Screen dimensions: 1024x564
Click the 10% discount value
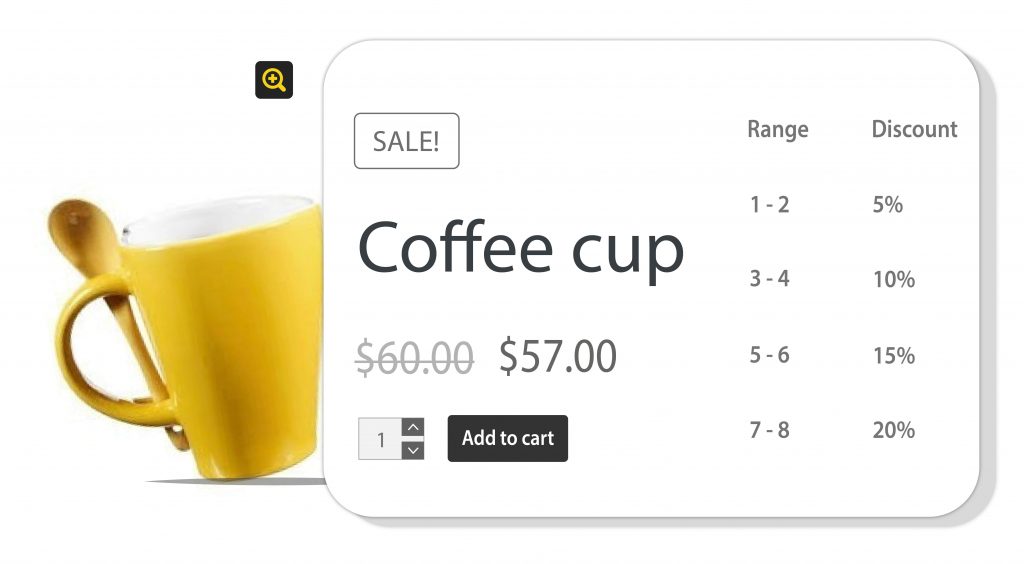click(x=893, y=280)
